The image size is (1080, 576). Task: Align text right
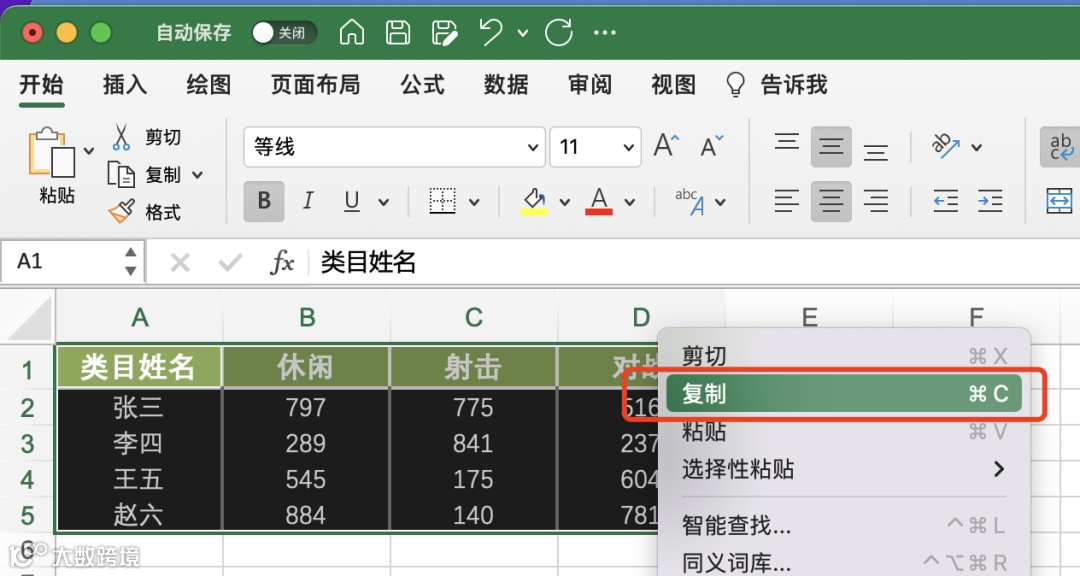pos(875,201)
